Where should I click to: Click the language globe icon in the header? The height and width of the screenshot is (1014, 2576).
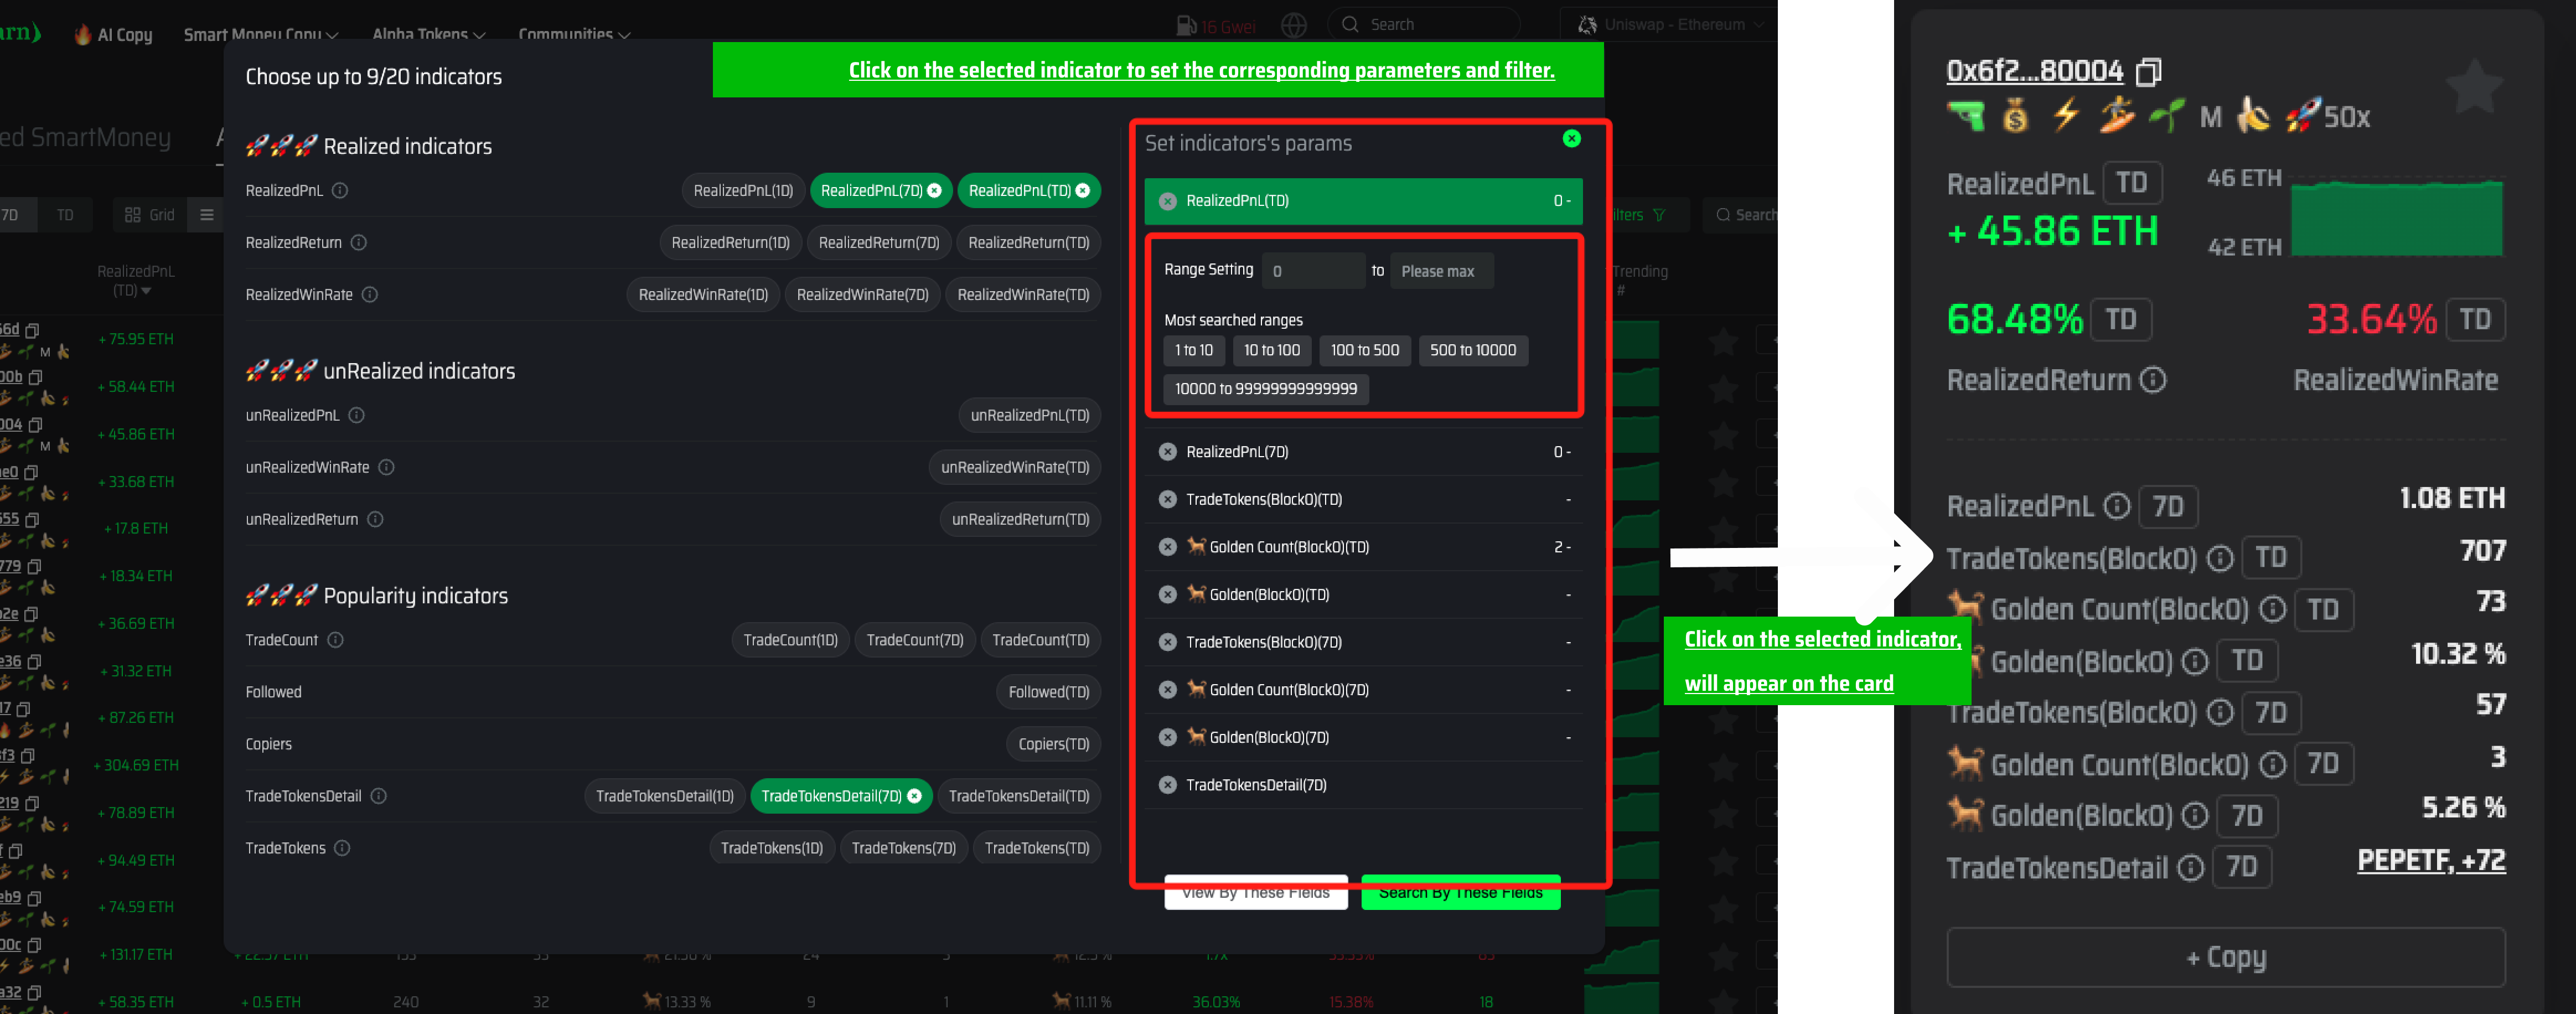pyautogui.click(x=1294, y=26)
